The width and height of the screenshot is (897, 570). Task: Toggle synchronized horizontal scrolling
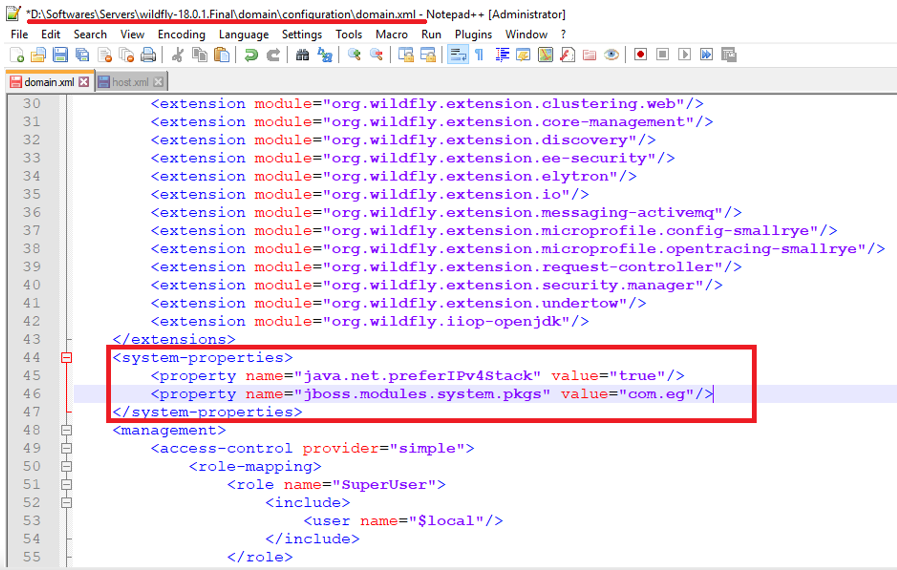428,55
